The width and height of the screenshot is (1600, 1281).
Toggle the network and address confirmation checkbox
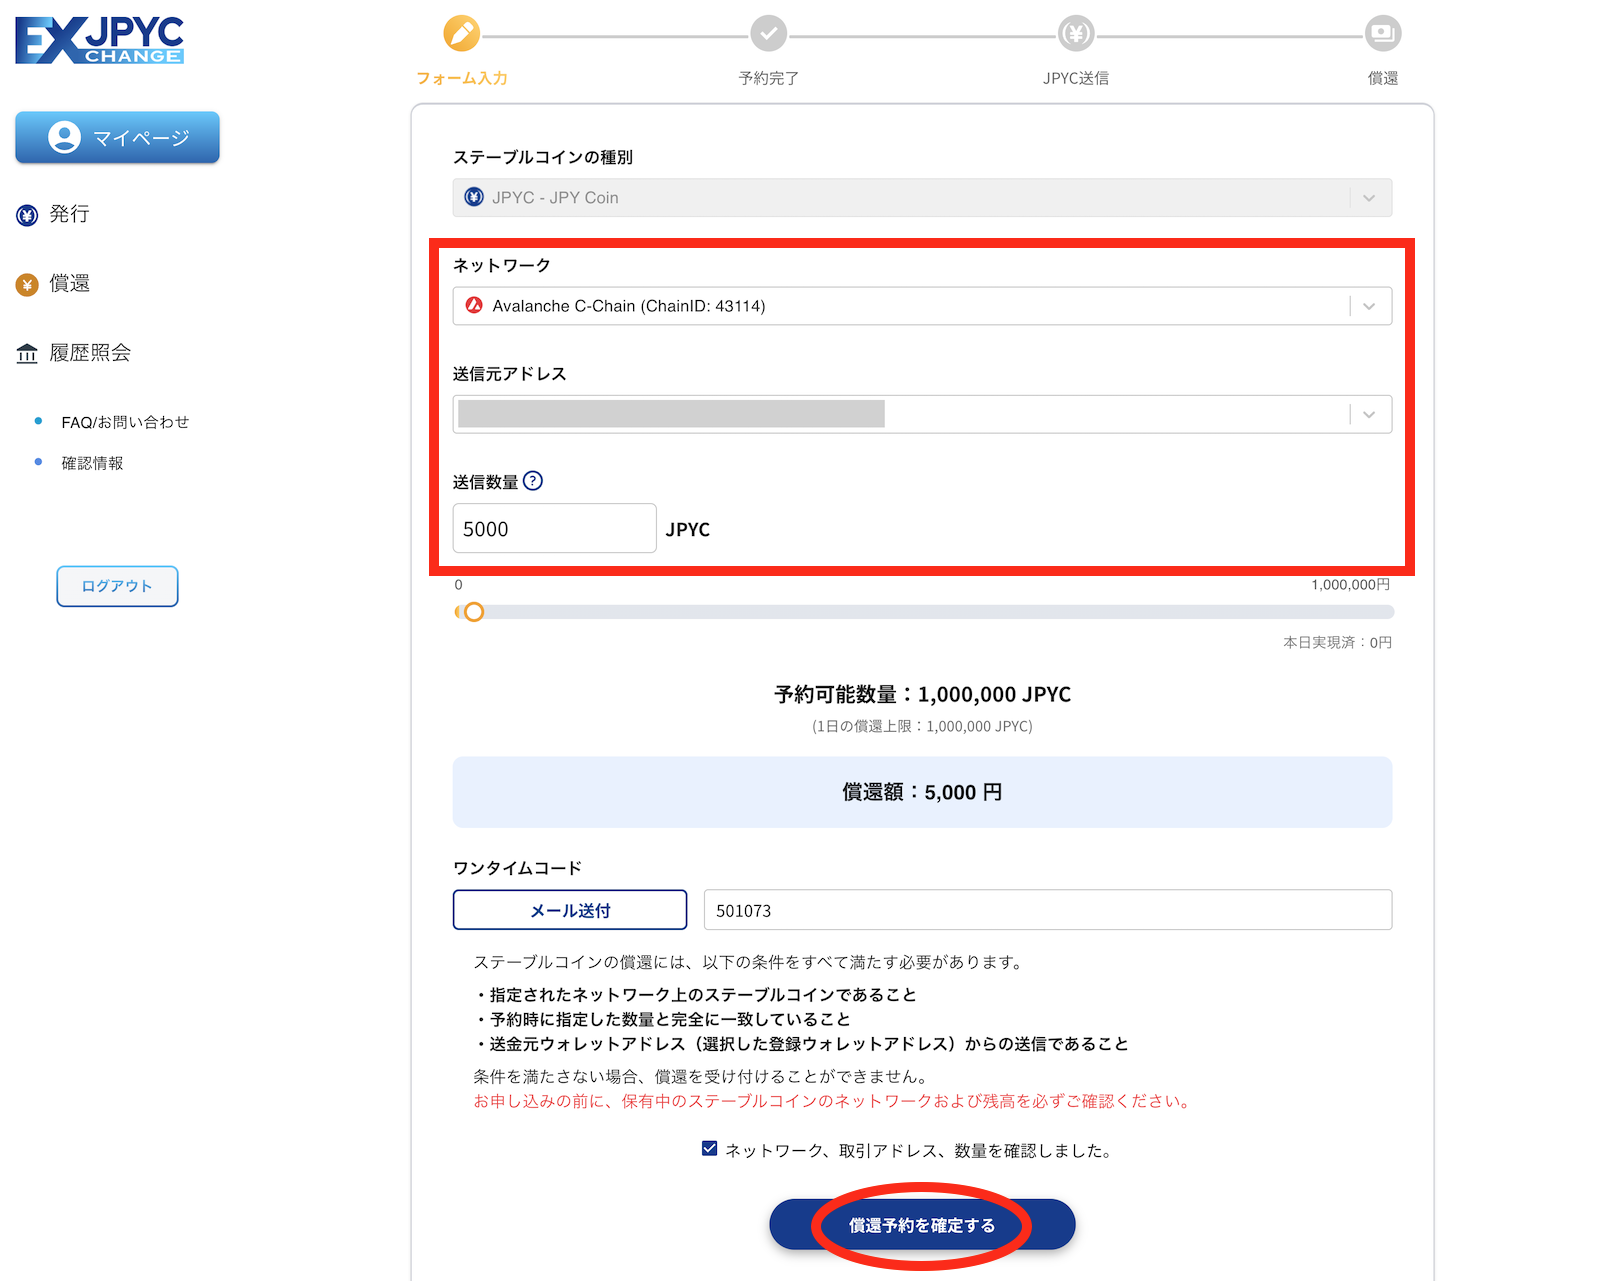[x=709, y=1149]
